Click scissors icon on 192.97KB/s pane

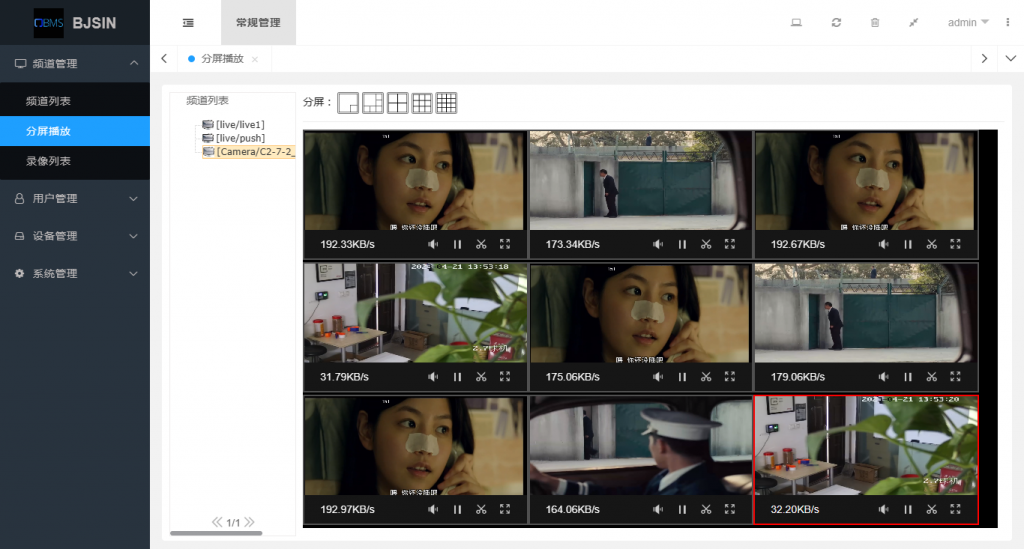pyautogui.click(x=481, y=509)
